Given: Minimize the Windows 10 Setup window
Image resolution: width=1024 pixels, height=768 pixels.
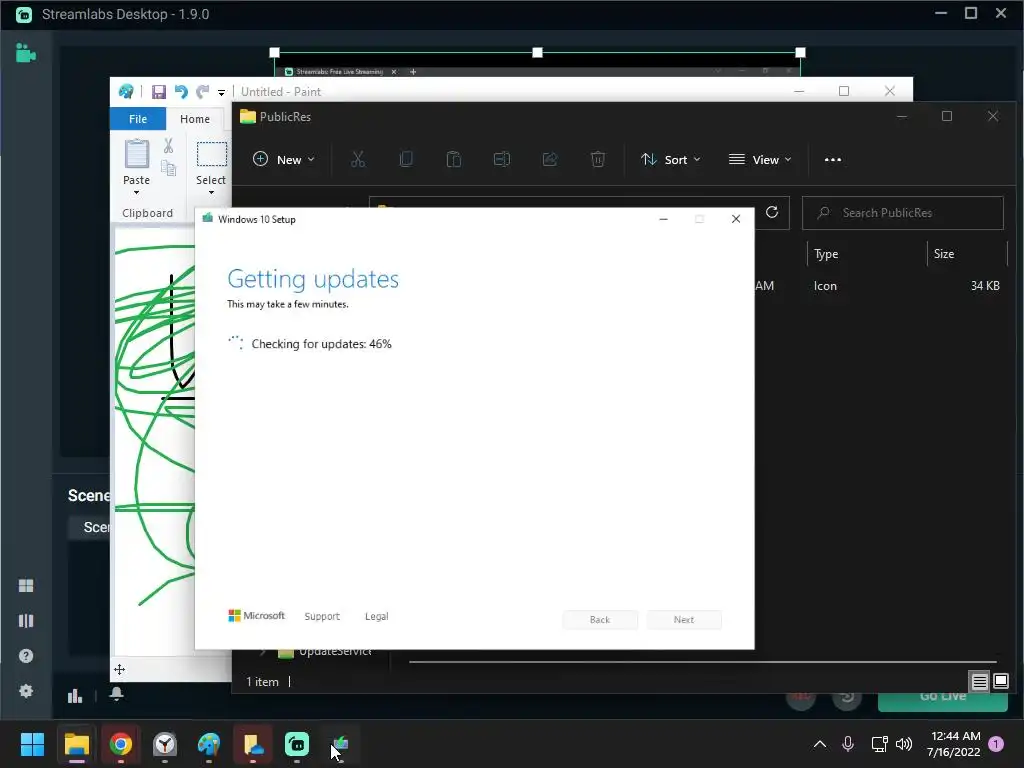Looking at the screenshot, I should pos(664,219).
